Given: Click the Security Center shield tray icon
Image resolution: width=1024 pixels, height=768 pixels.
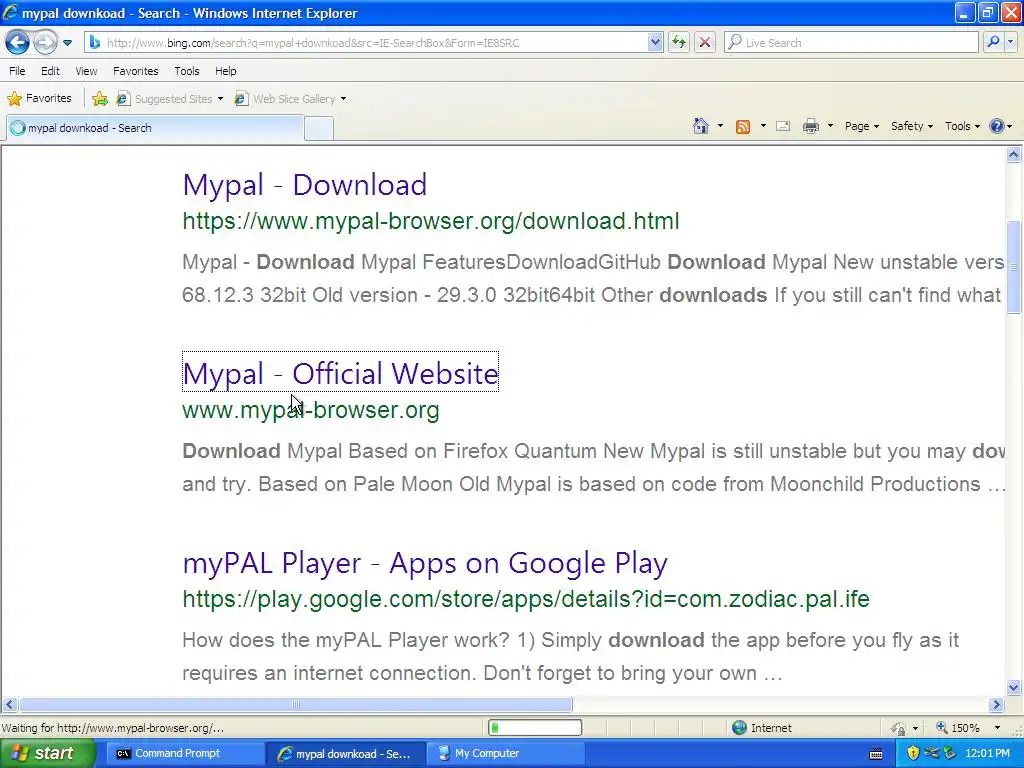Looking at the screenshot, I should pos(912,754).
